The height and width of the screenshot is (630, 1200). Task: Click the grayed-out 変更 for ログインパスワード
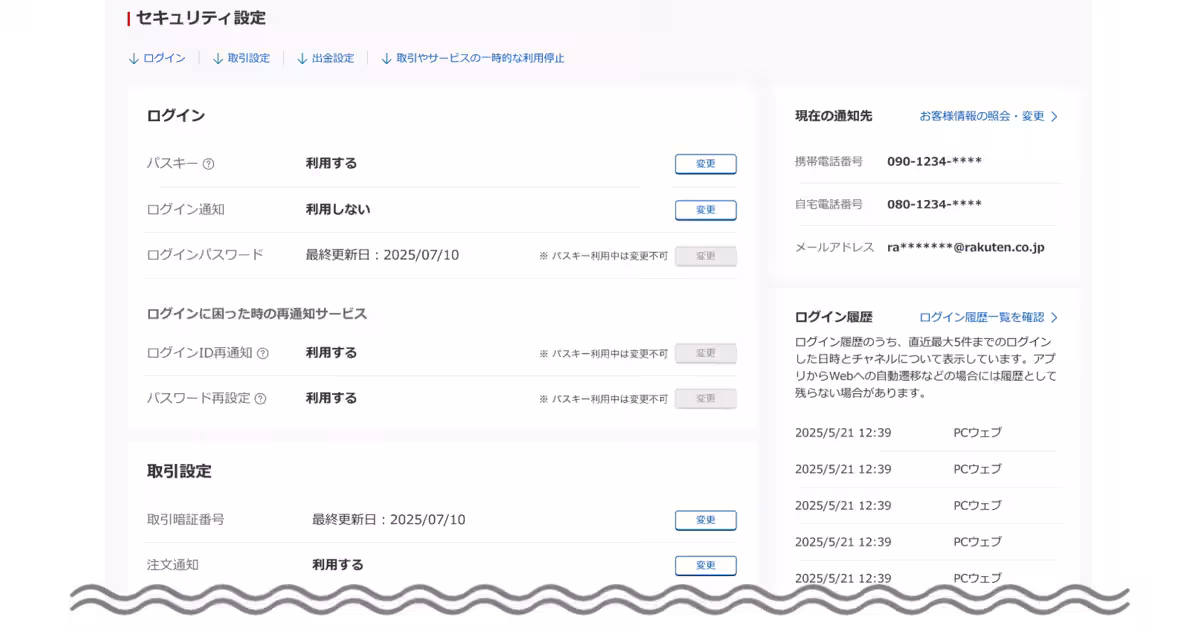point(705,256)
